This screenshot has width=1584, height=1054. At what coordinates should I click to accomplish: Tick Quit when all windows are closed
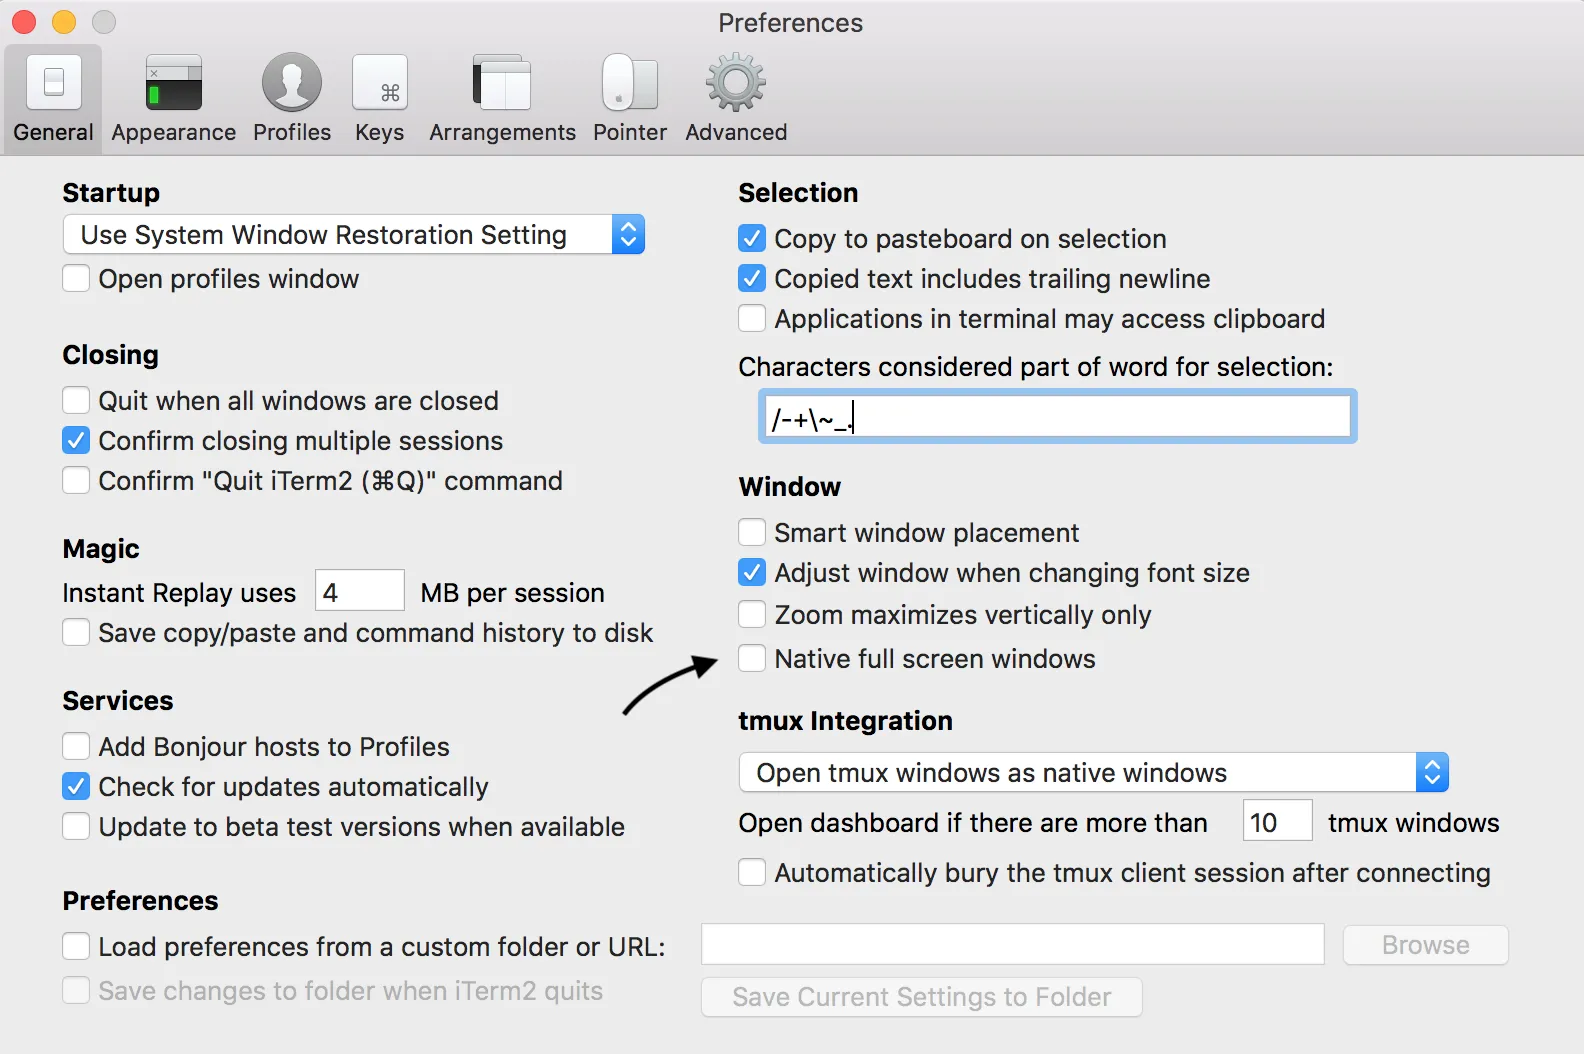coord(76,400)
